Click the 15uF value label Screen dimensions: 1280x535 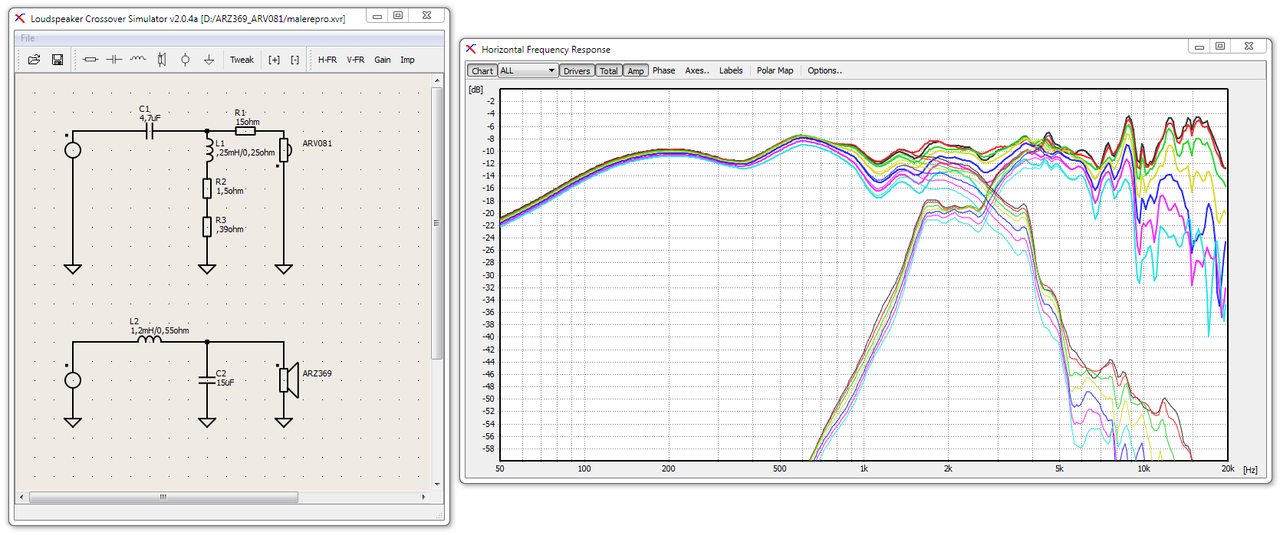[225, 383]
